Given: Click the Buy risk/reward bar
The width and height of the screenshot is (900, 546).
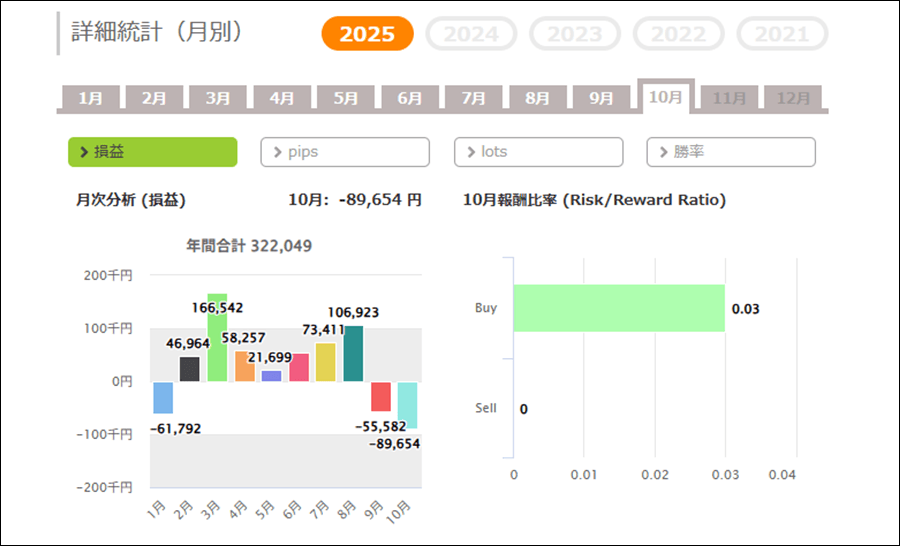Looking at the screenshot, I should 618,308.
